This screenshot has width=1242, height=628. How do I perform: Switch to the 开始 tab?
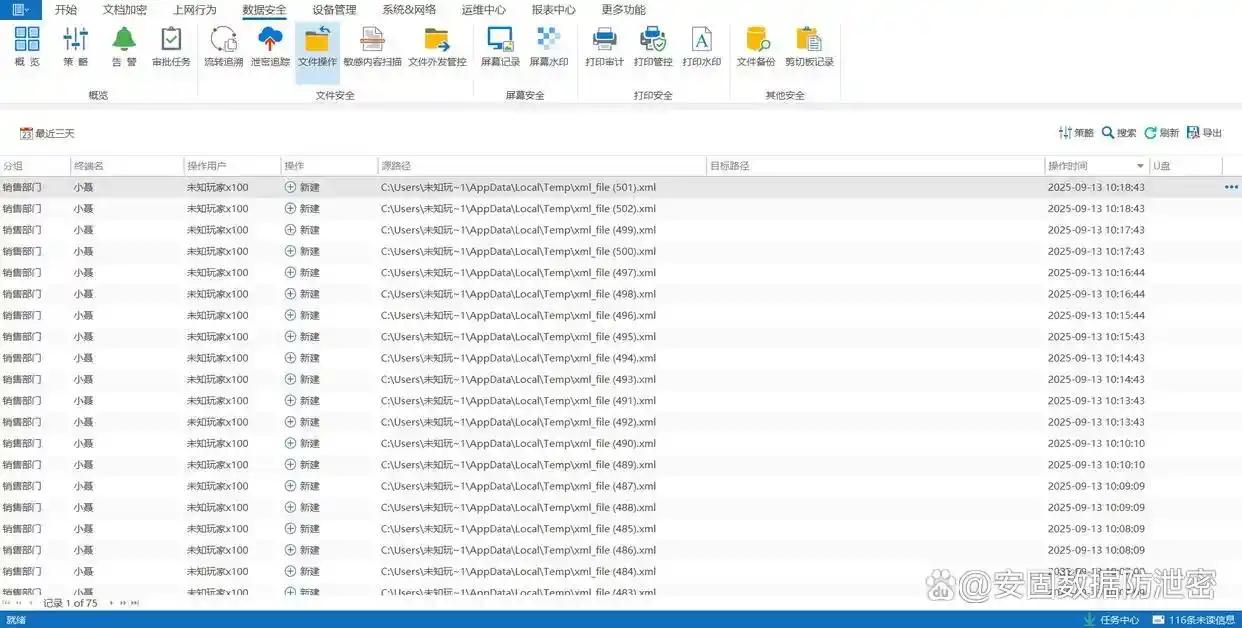click(66, 10)
